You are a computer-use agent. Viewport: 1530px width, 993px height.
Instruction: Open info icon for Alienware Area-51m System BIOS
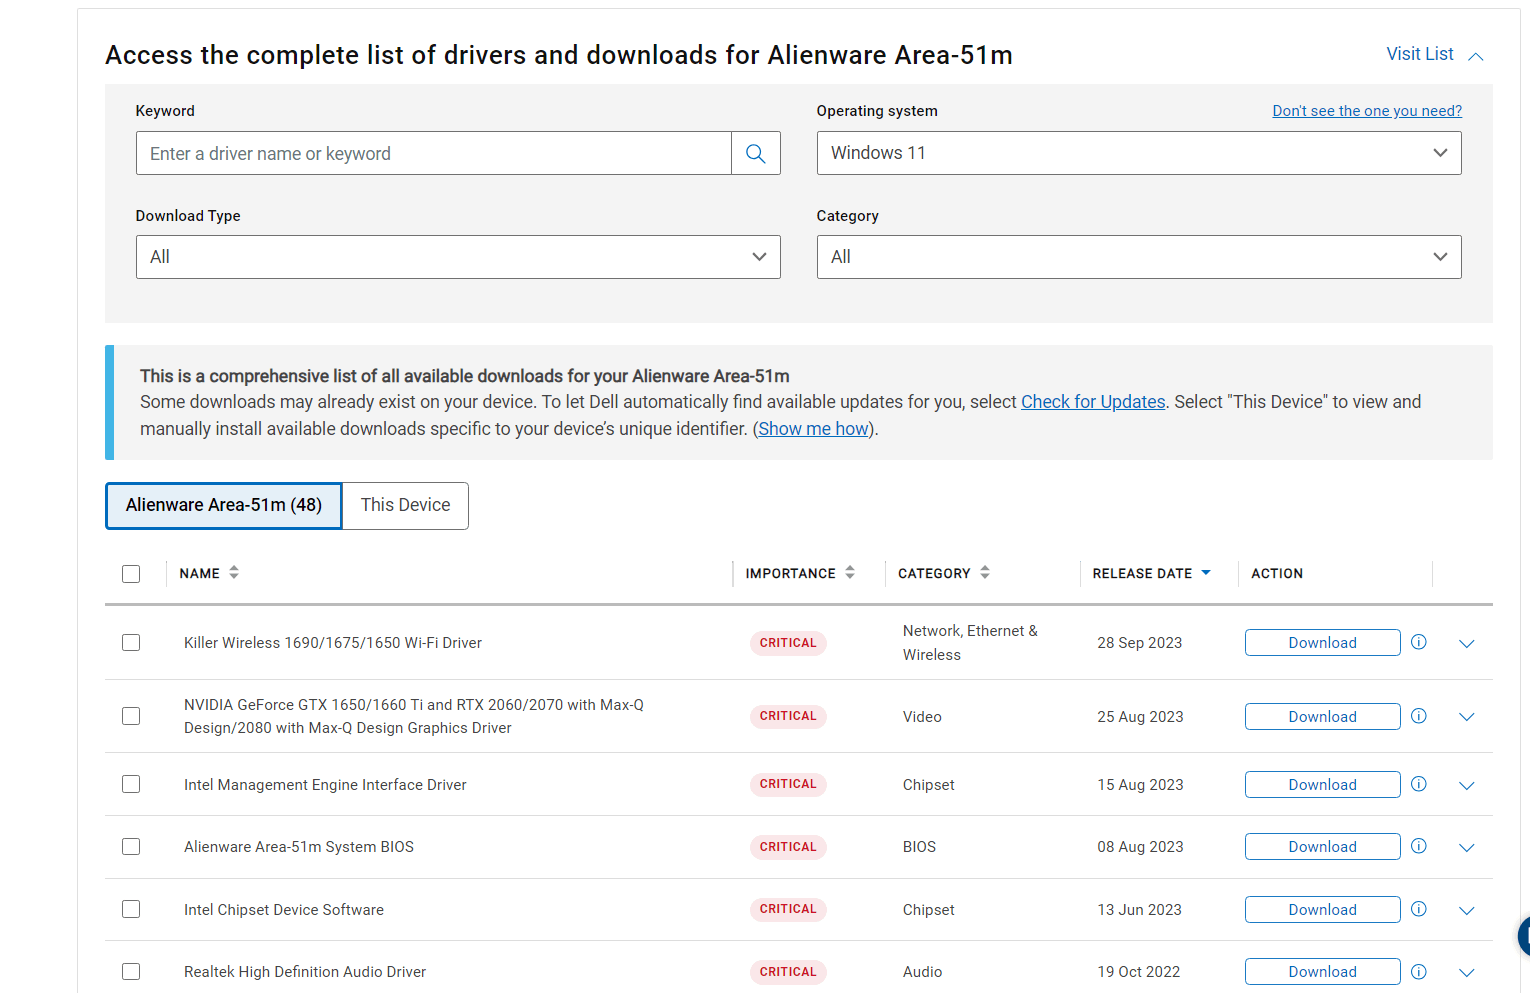(x=1418, y=846)
